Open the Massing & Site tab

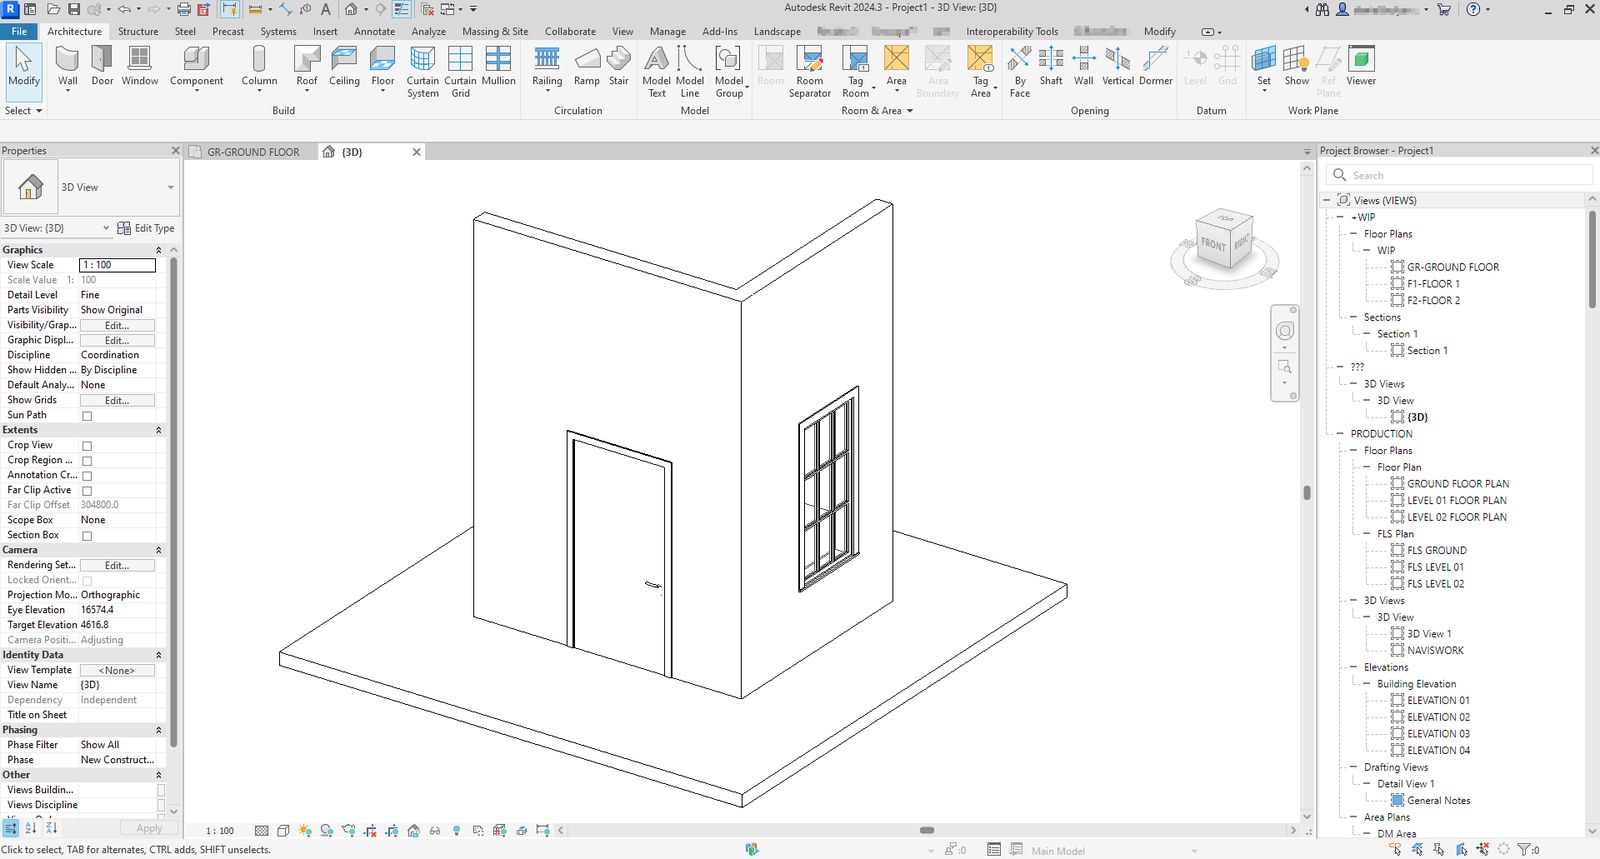[495, 31]
